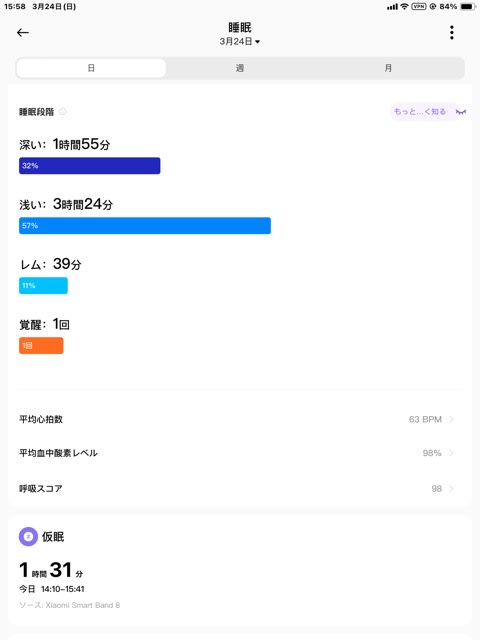480x640 pixels.
Task: Open the three-dot more options menu
Action: tap(451, 33)
